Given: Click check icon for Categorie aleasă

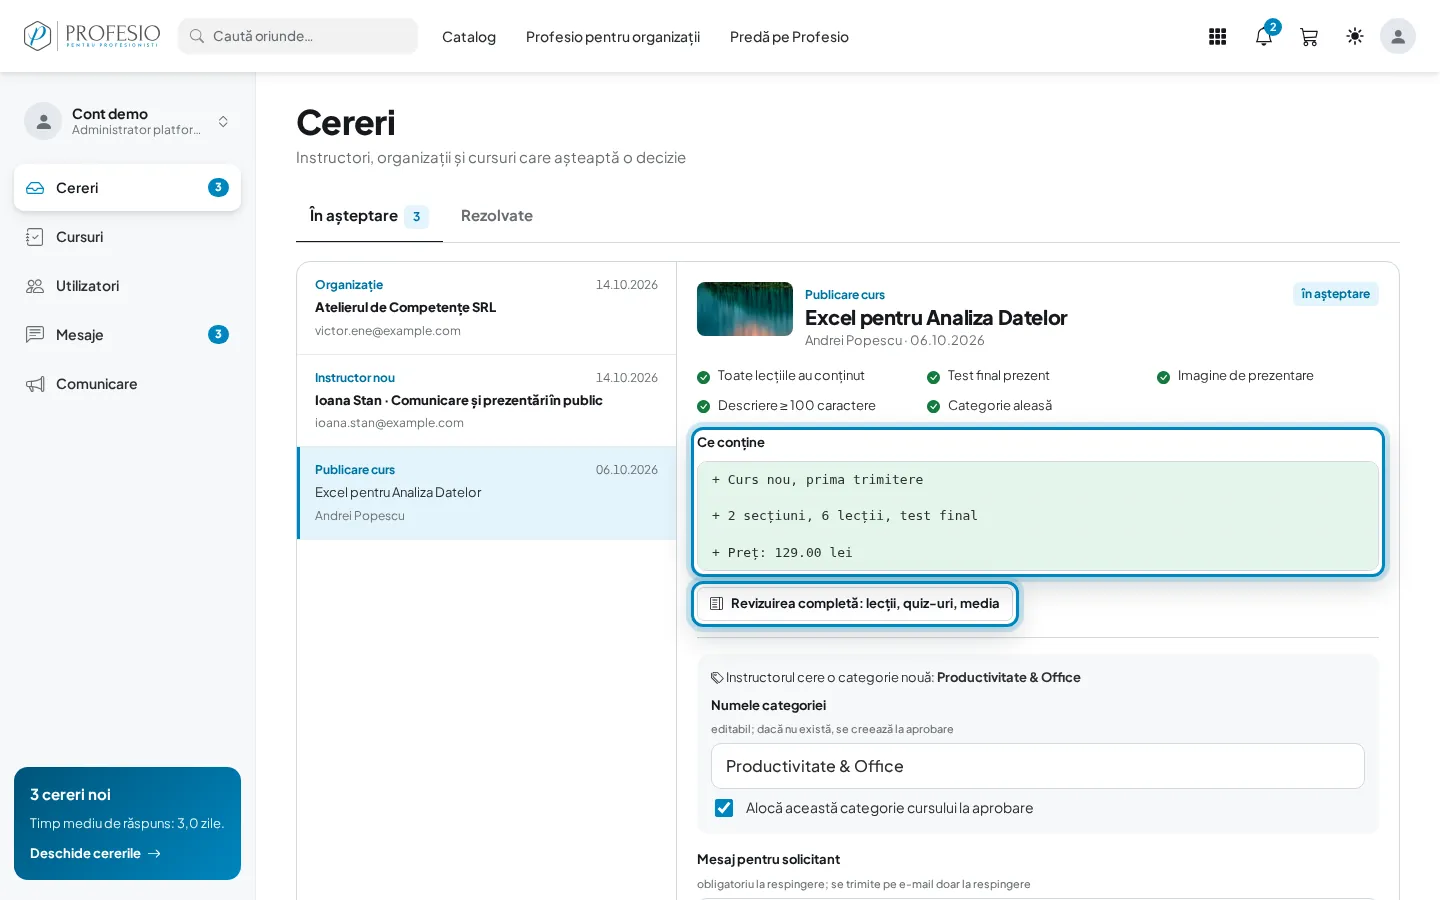Looking at the screenshot, I should click(934, 406).
